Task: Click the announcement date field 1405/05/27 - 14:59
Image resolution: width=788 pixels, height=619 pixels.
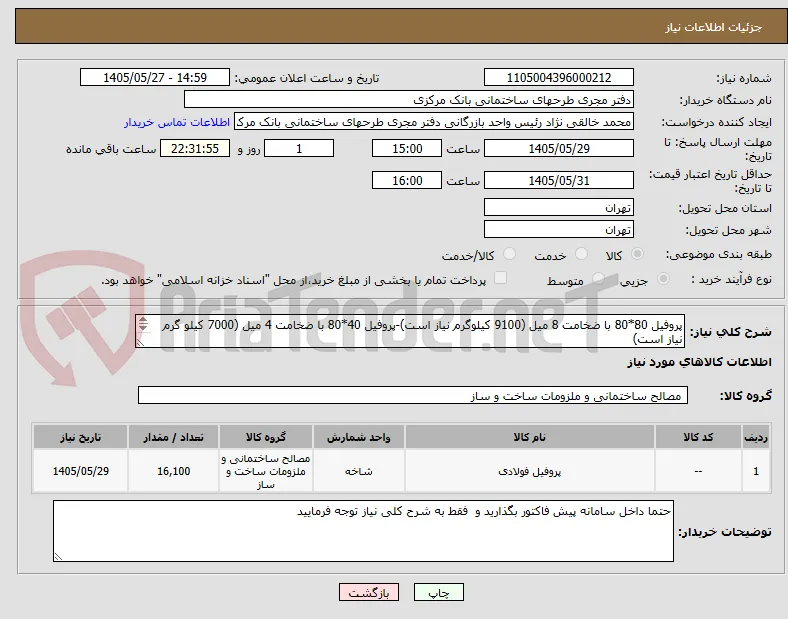Action: 155,78
